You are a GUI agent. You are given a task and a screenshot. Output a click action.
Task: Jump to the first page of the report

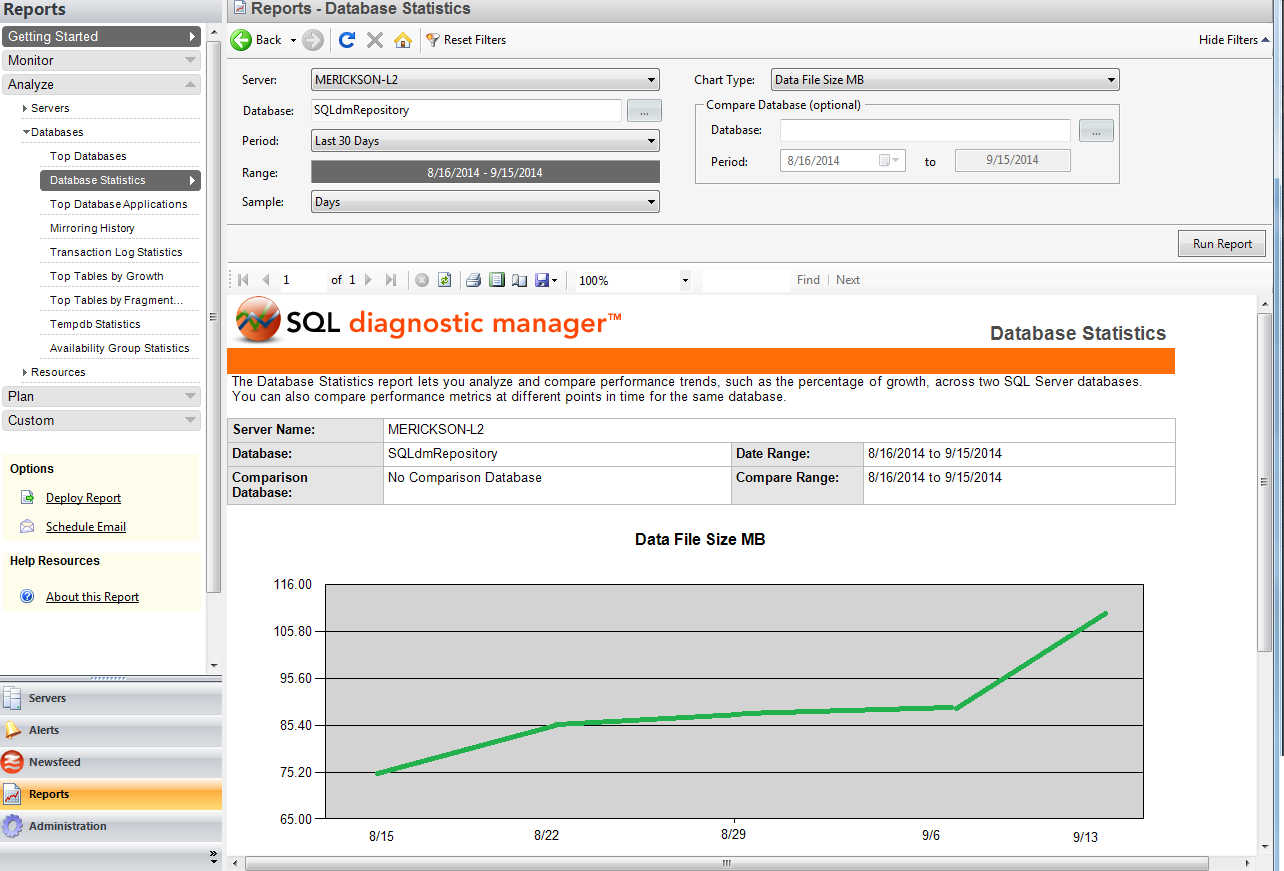pos(243,280)
